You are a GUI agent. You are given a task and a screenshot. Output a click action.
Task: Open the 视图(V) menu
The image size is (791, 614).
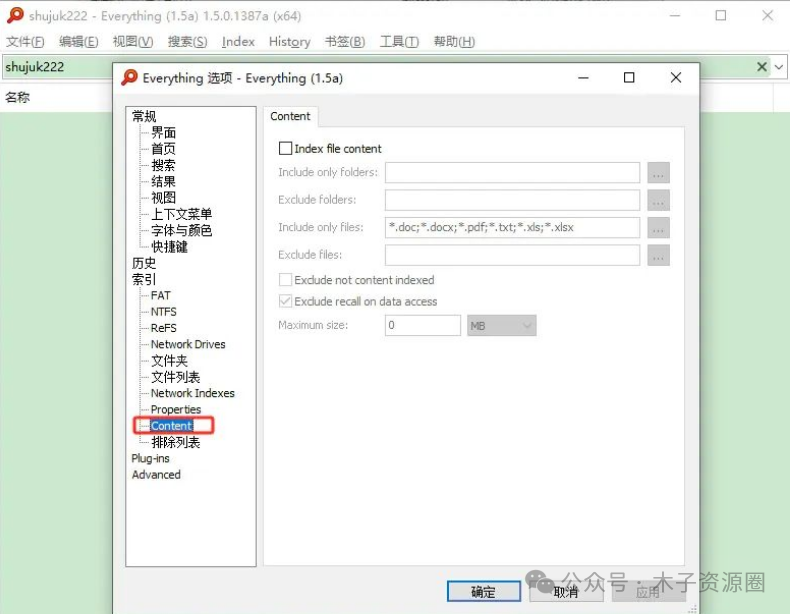tap(133, 41)
